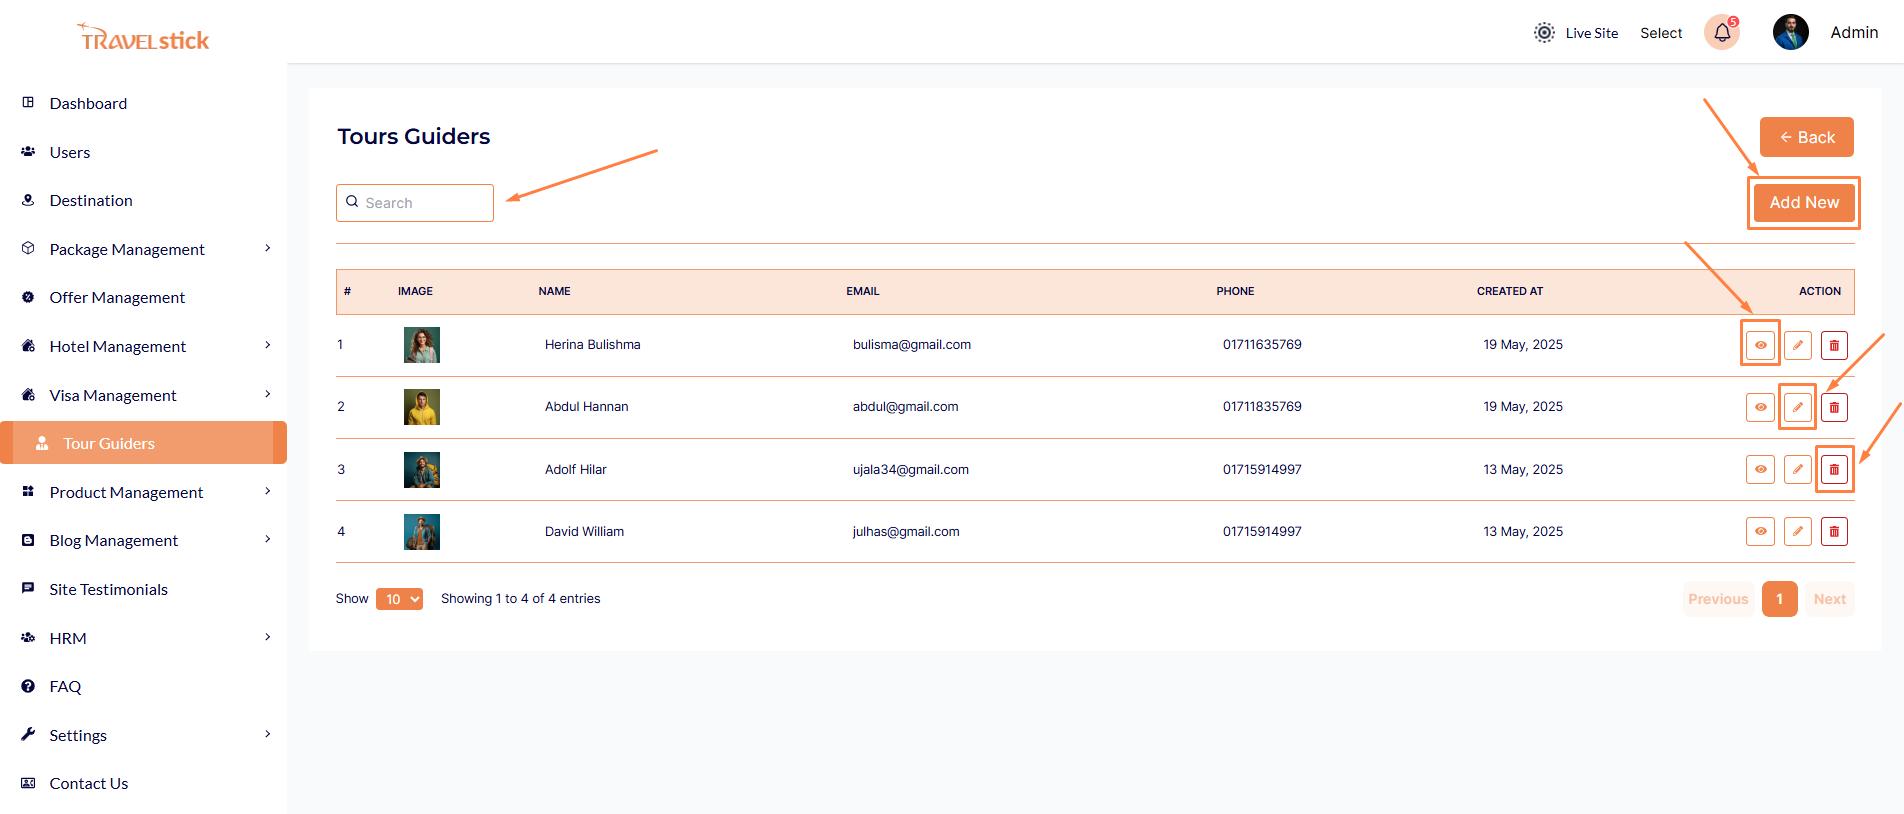Open the Admin profile avatar

pyautogui.click(x=1790, y=32)
